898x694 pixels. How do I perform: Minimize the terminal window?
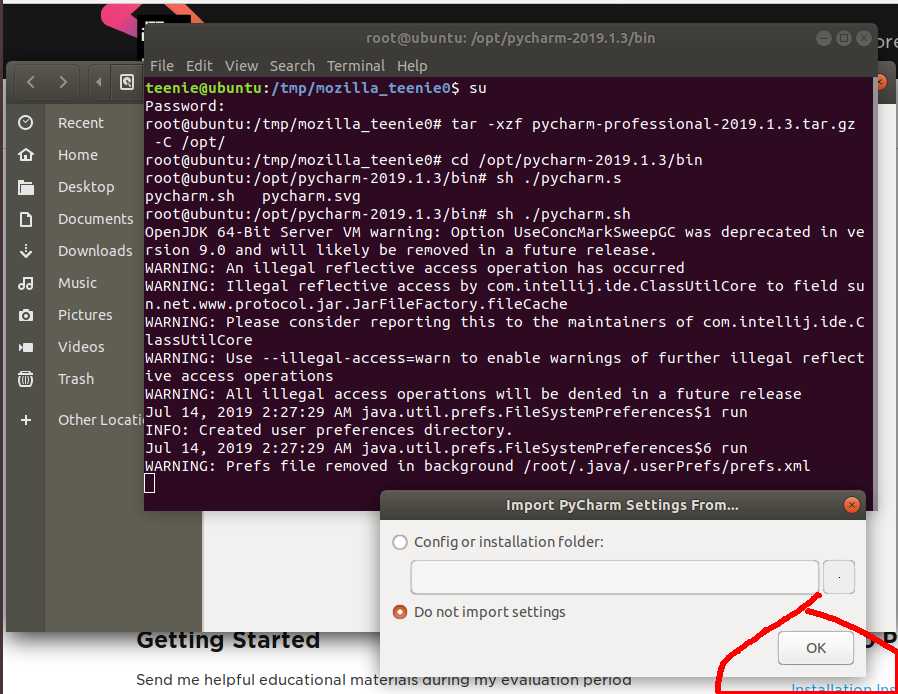point(824,38)
